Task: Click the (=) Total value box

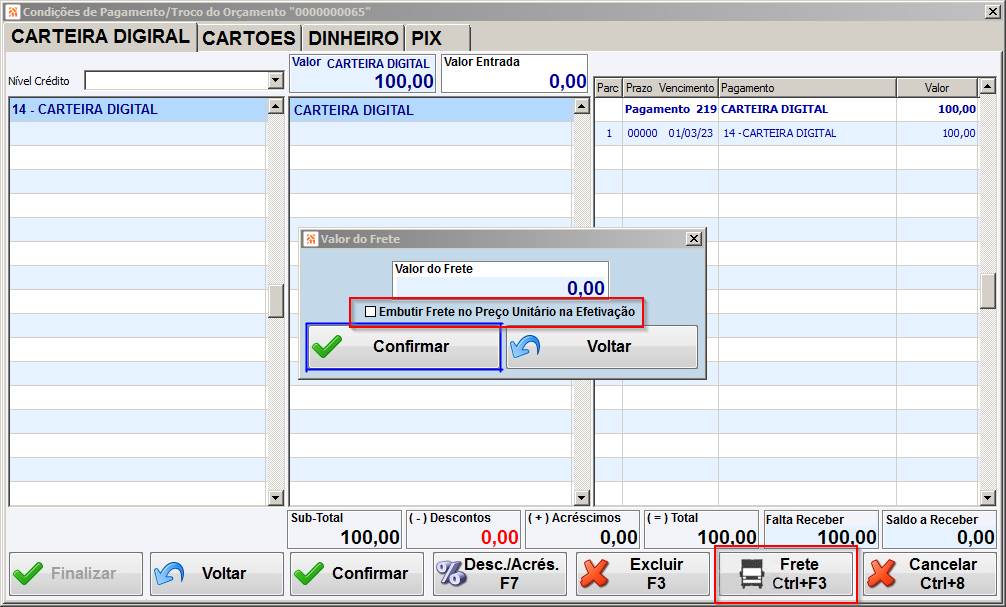Action: [x=701, y=529]
